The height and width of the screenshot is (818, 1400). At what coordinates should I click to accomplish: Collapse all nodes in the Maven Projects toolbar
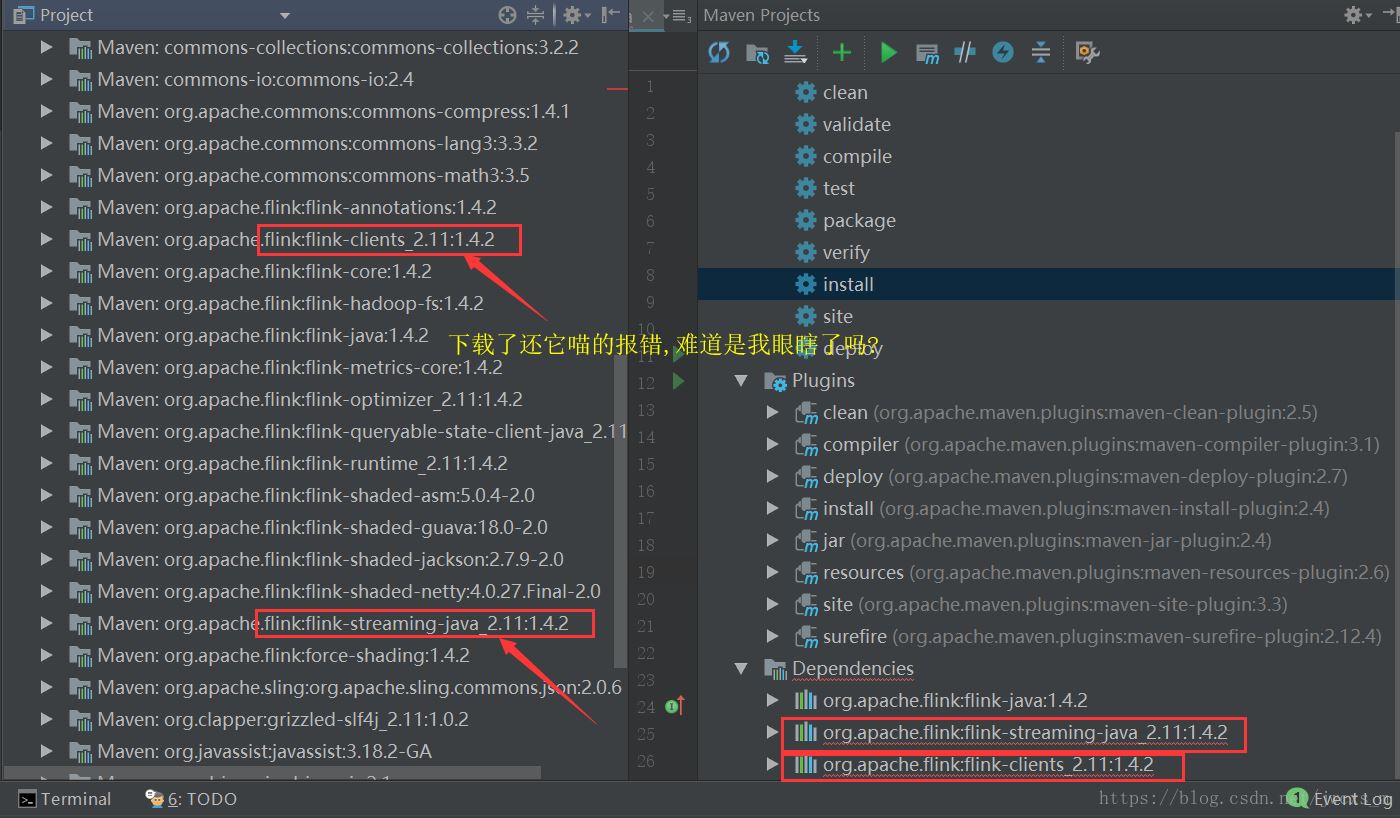pyautogui.click(x=1041, y=52)
